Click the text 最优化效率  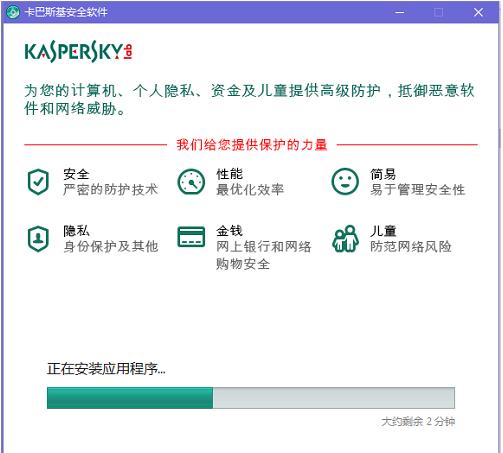pos(250,190)
